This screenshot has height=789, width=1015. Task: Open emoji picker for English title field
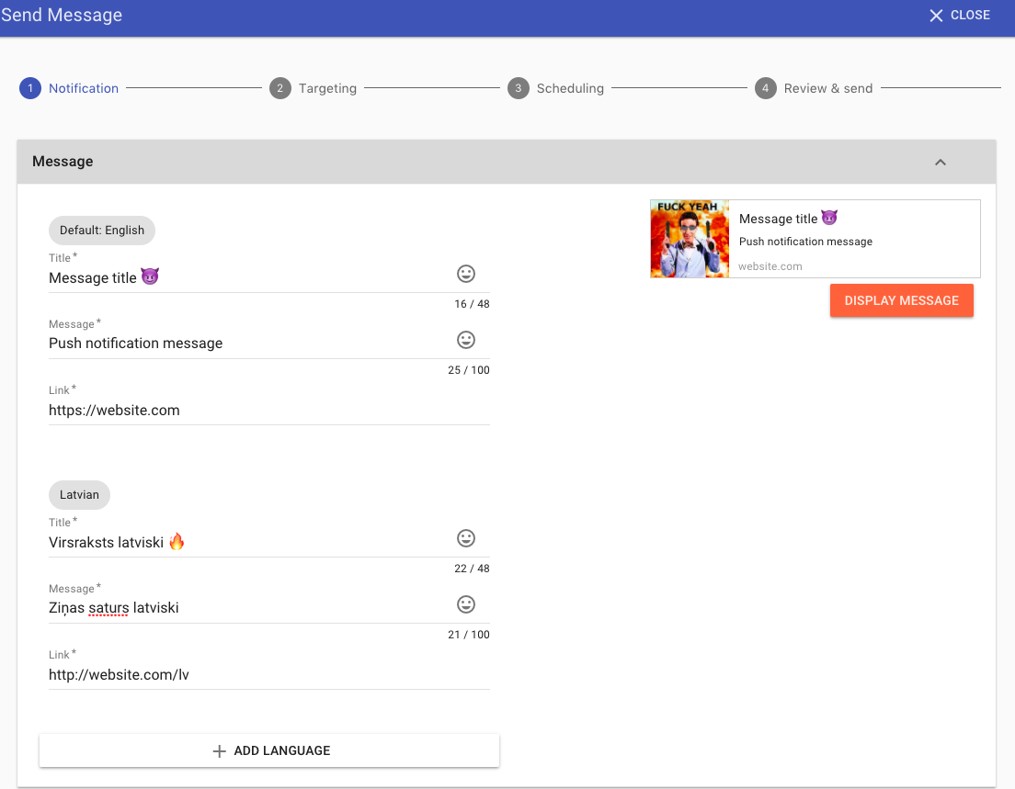click(x=466, y=274)
